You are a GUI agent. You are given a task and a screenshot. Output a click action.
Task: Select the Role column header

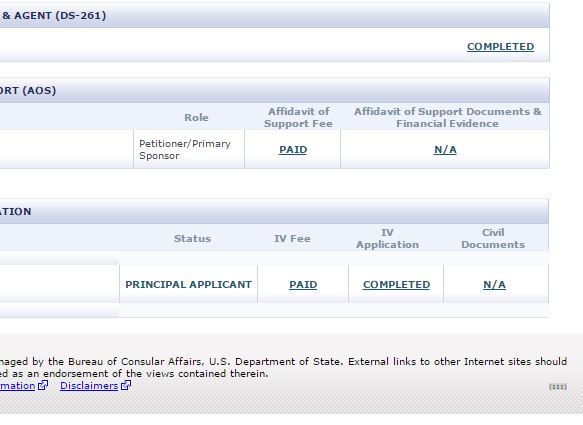coord(196,117)
